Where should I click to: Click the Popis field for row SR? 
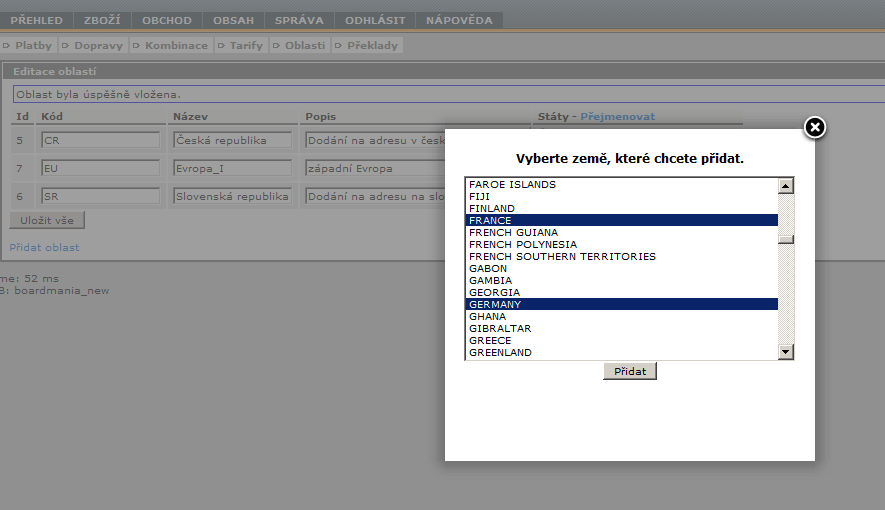pos(375,196)
